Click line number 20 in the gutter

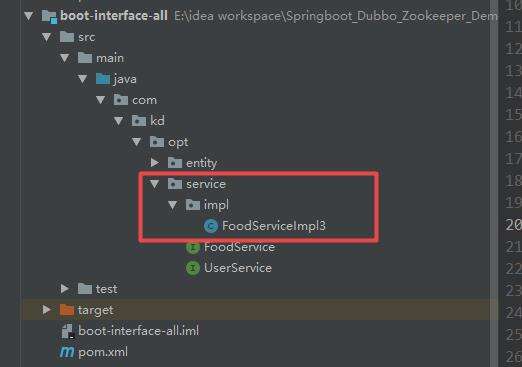pyautogui.click(x=514, y=224)
